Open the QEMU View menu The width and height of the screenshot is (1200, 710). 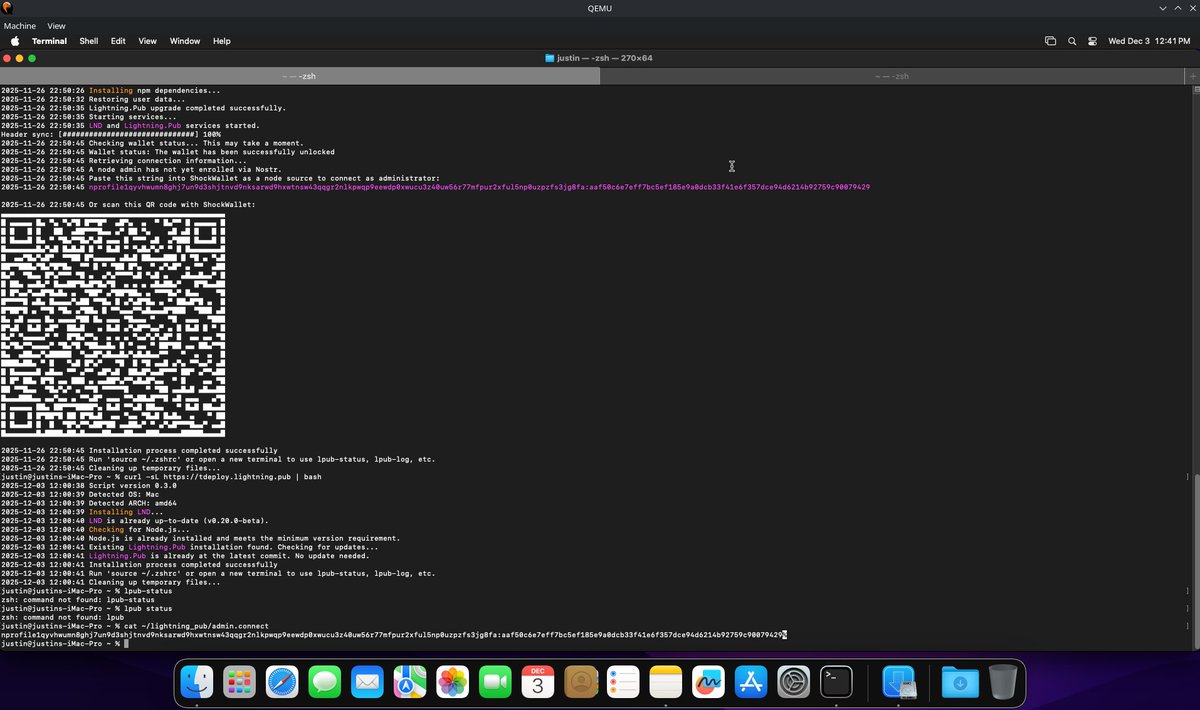tap(57, 25)
